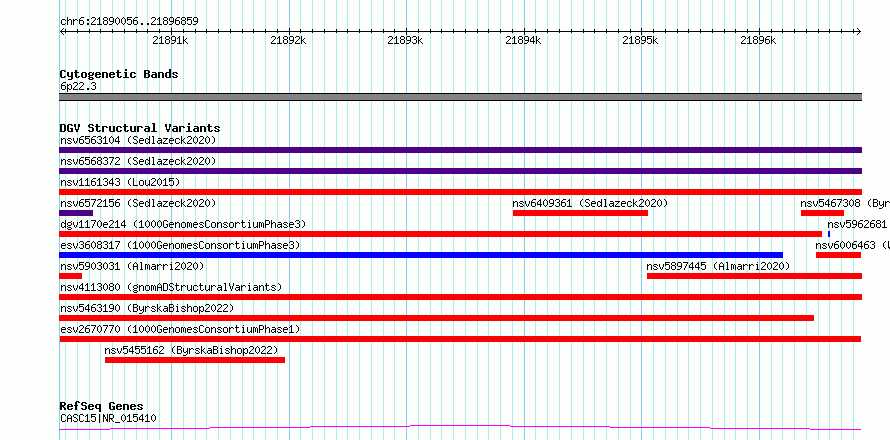Select the tiny blue nsv5962681 marker
The width and height of the screenshot is (890, 440).
point(829,234)
